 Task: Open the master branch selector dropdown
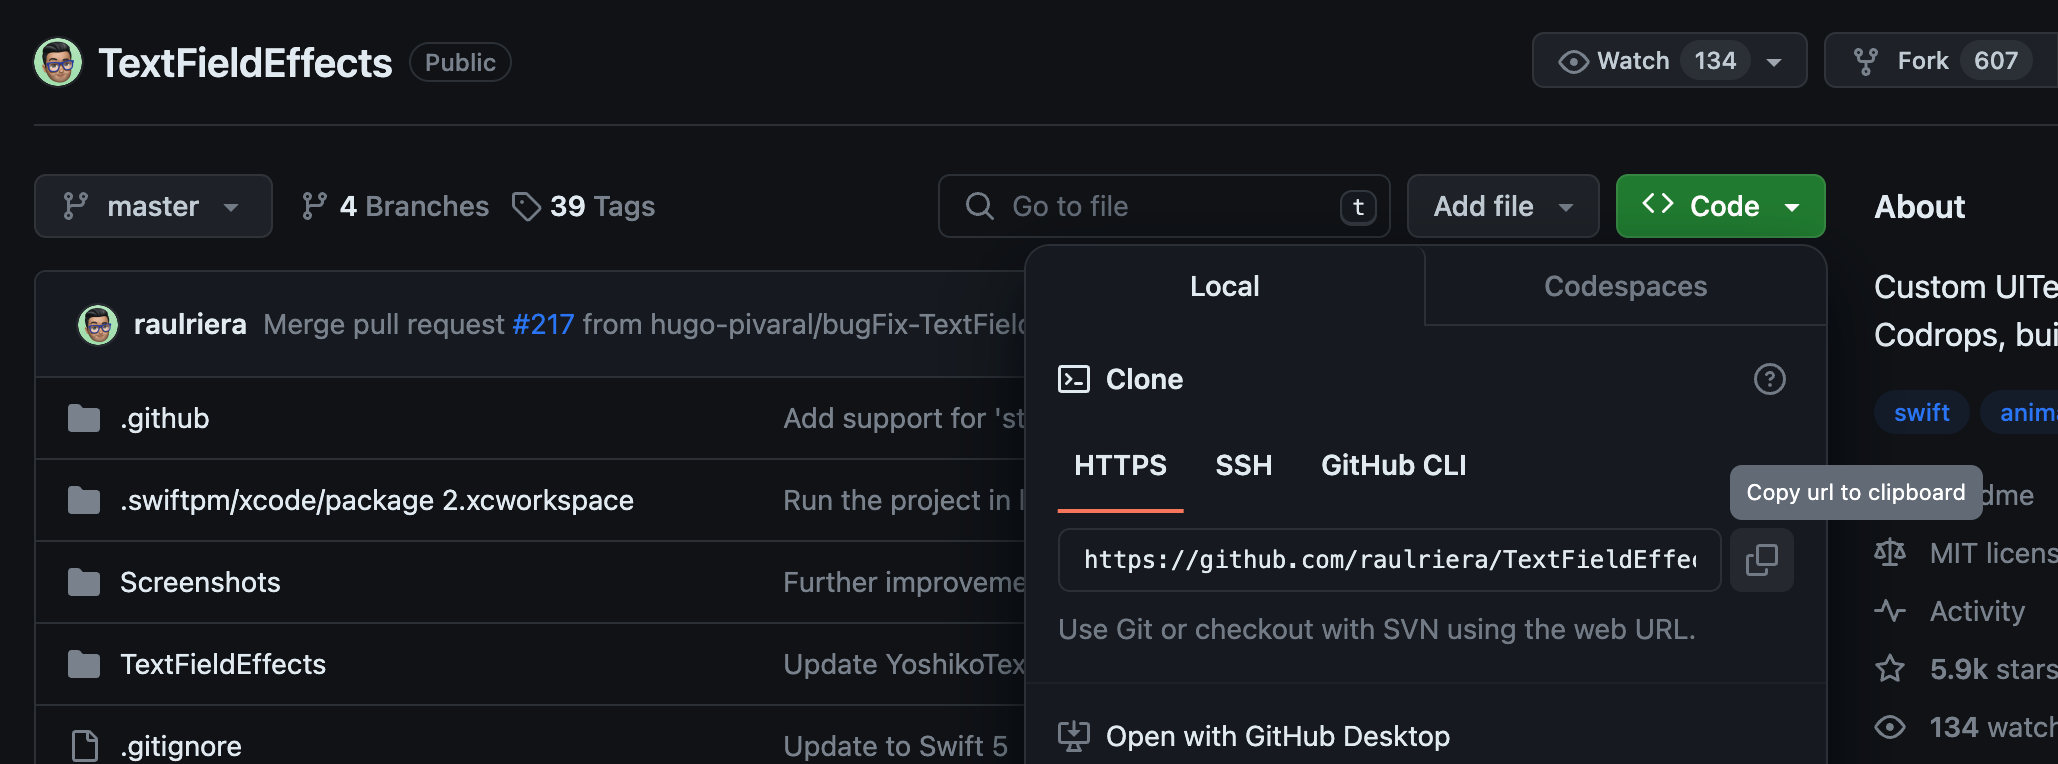pyautogui.click(x=153, y=206)
